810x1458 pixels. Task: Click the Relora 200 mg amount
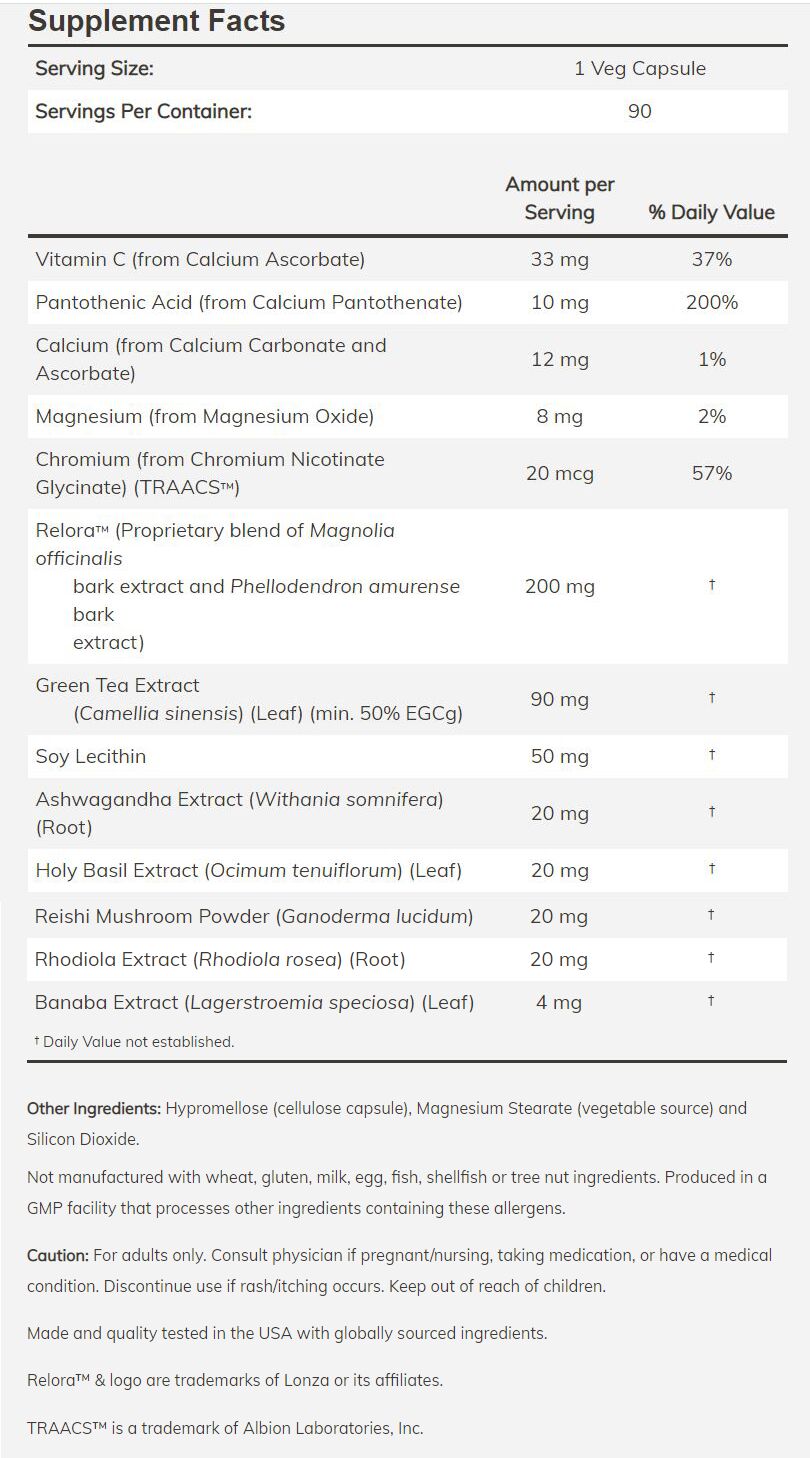tap(559, 586)
